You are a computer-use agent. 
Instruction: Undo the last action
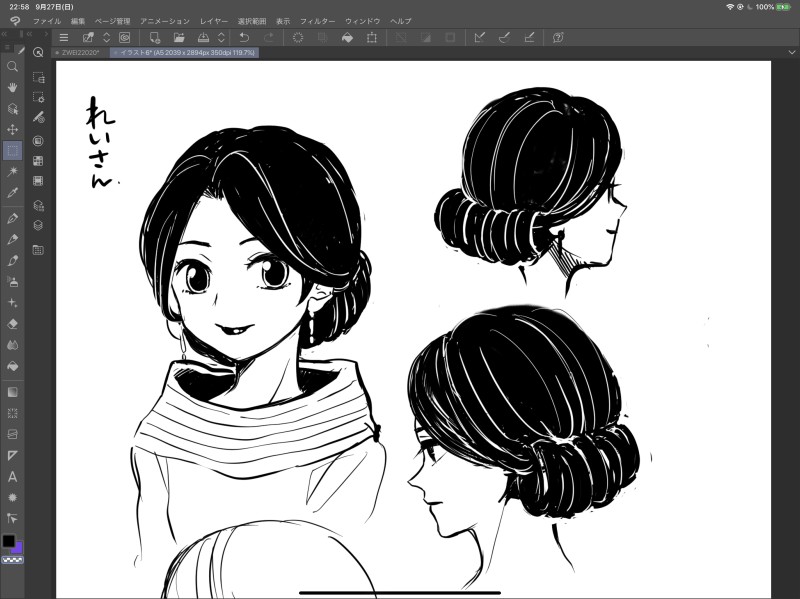(x=244, y=37)
